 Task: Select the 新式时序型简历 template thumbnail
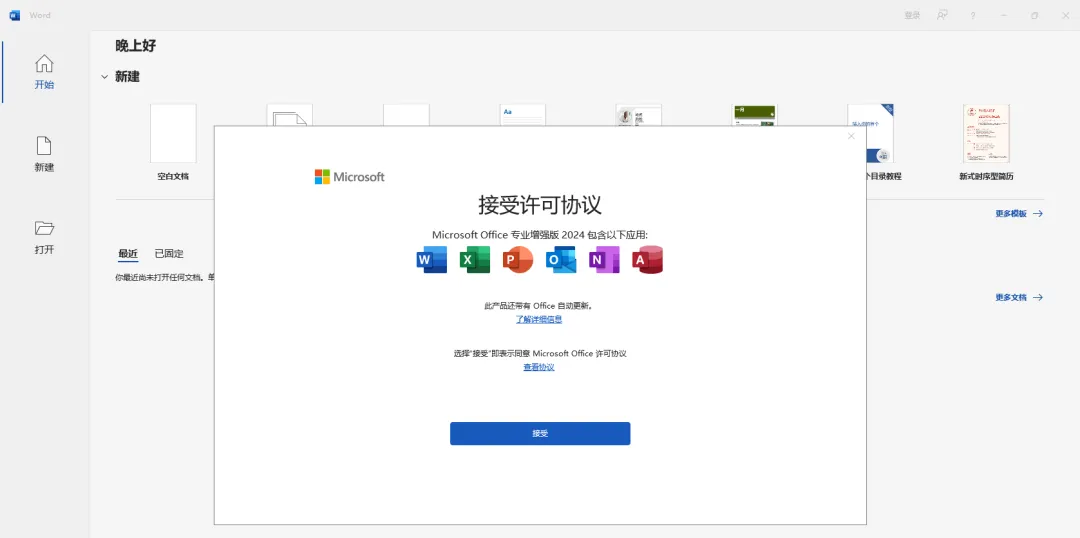[x=986, y=134]
